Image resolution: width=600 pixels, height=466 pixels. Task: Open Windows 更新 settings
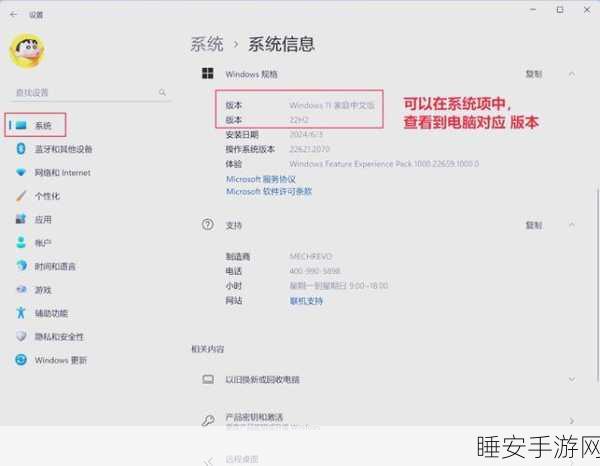coord(60,360)
